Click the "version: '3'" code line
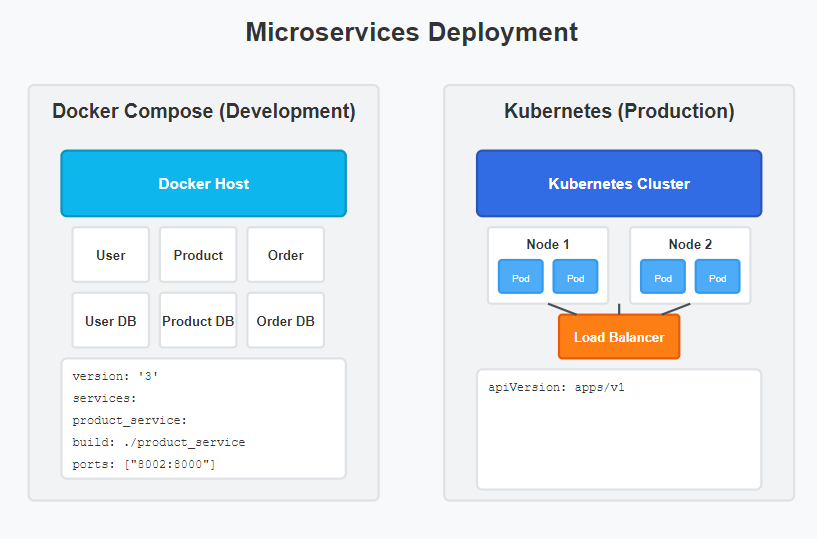Image resolution: width=817 pixels, height=539 pixels. click(x=115, y=376)
